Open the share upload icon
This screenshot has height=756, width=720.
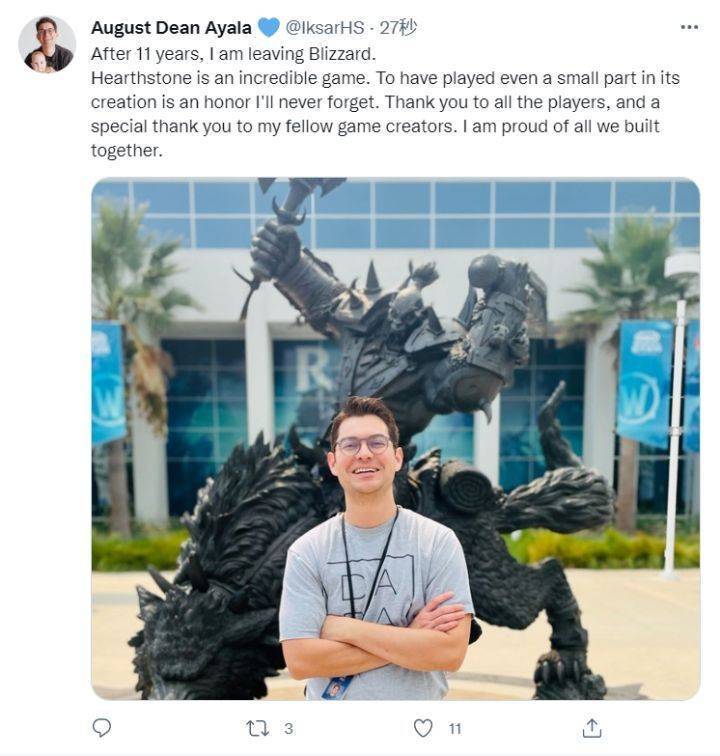click(x=592, y=728)
